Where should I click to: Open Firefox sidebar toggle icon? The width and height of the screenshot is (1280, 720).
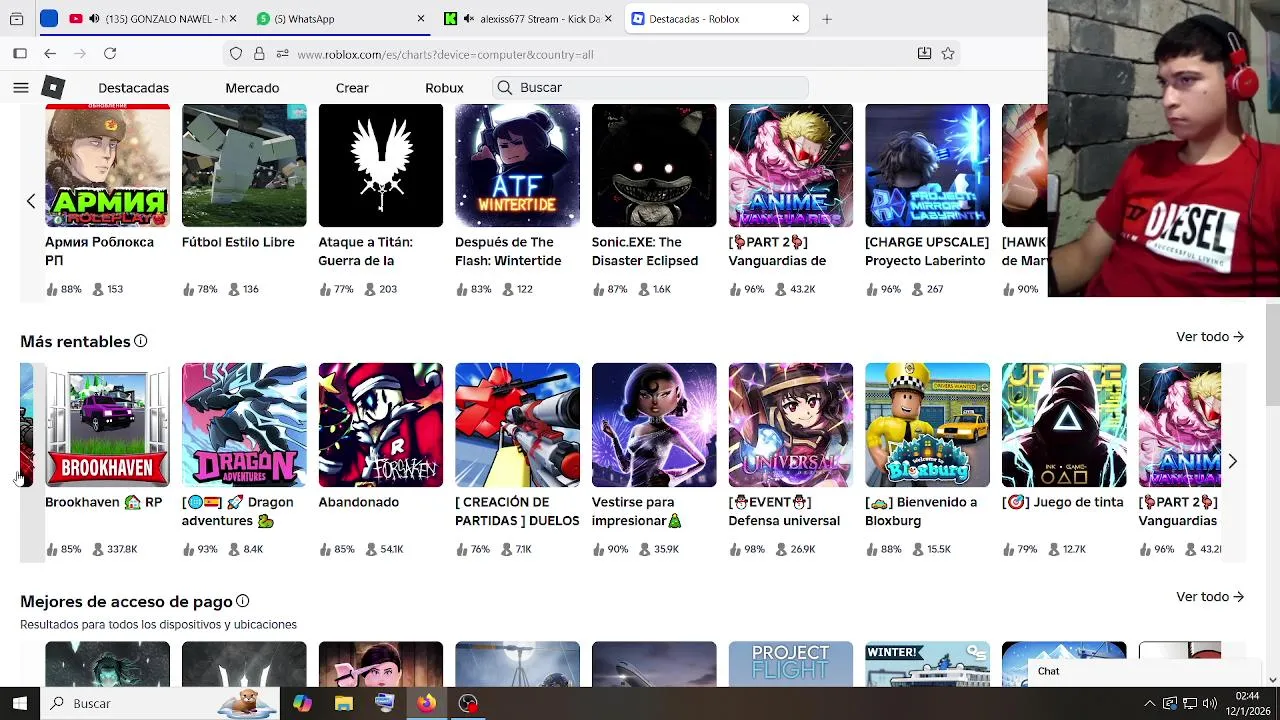pyautogui.click(x=20, y=54)
